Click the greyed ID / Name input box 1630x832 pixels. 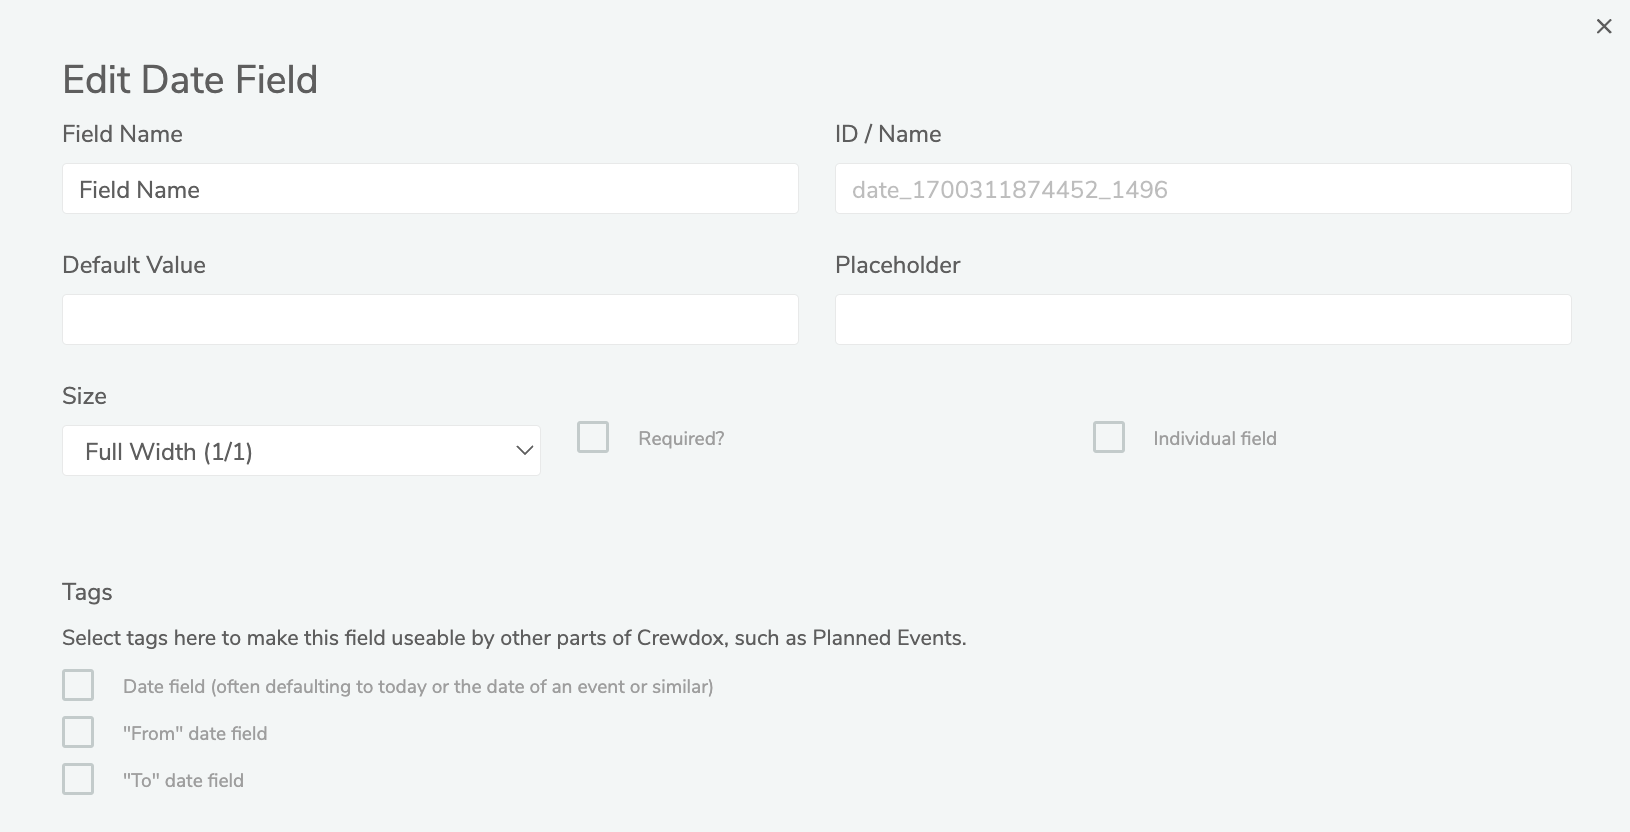click(x=1202, y=189)
